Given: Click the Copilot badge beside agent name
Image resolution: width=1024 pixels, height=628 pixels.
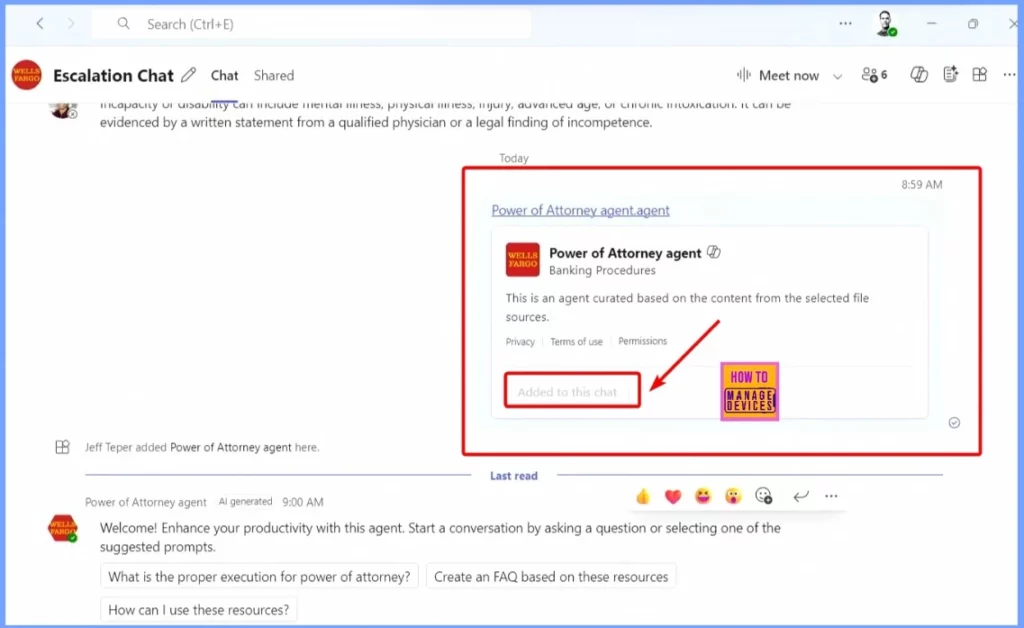Looking at the screenshot, I should (714, 252).
